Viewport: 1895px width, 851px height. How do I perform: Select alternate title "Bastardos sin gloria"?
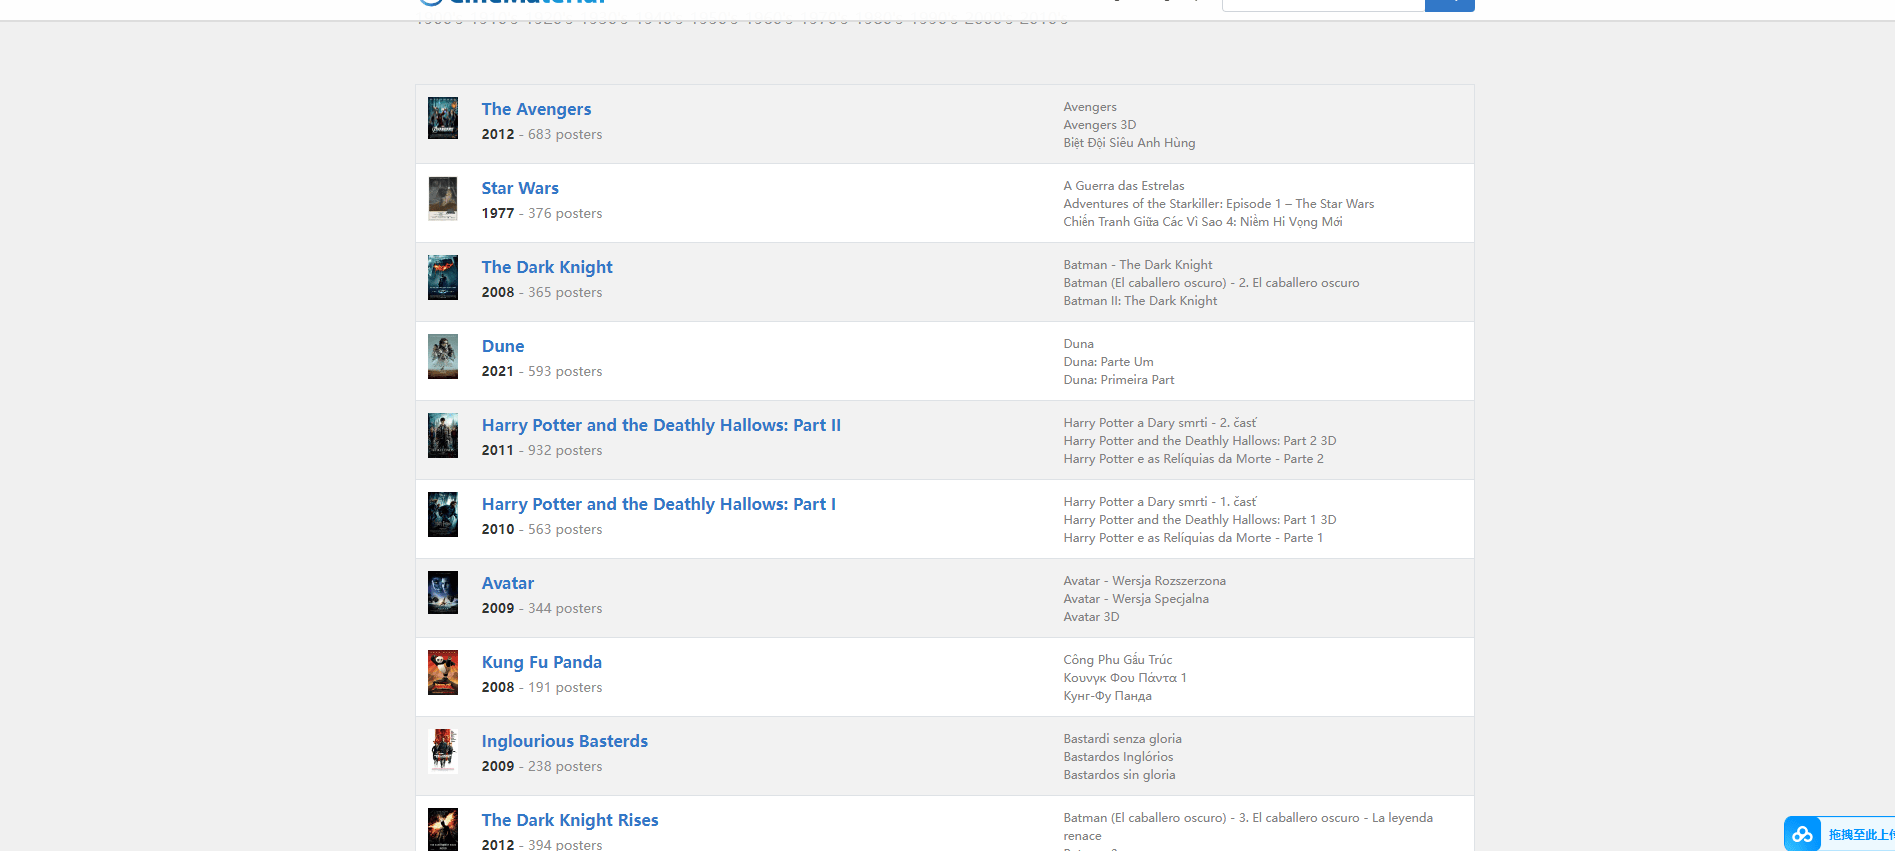pyautogui.click(x=1119, y=775)
